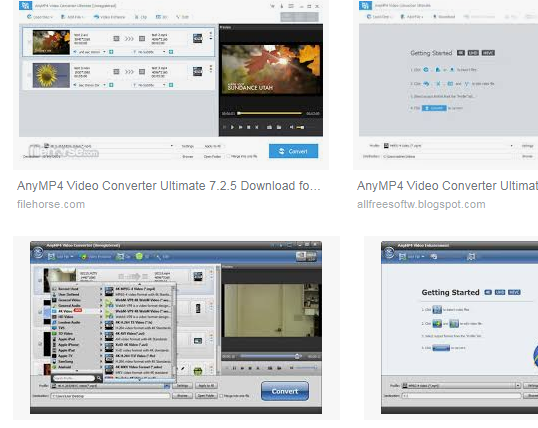
Task: Click the green add-audio plus on the autumn leaves row
Action: point(111,52)
